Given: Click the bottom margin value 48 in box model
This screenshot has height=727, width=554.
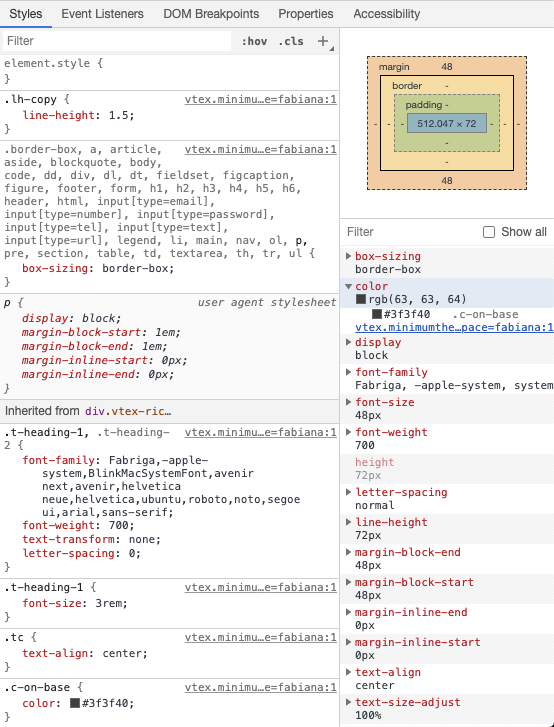Looking at the screenshot, I should [447, 181].
